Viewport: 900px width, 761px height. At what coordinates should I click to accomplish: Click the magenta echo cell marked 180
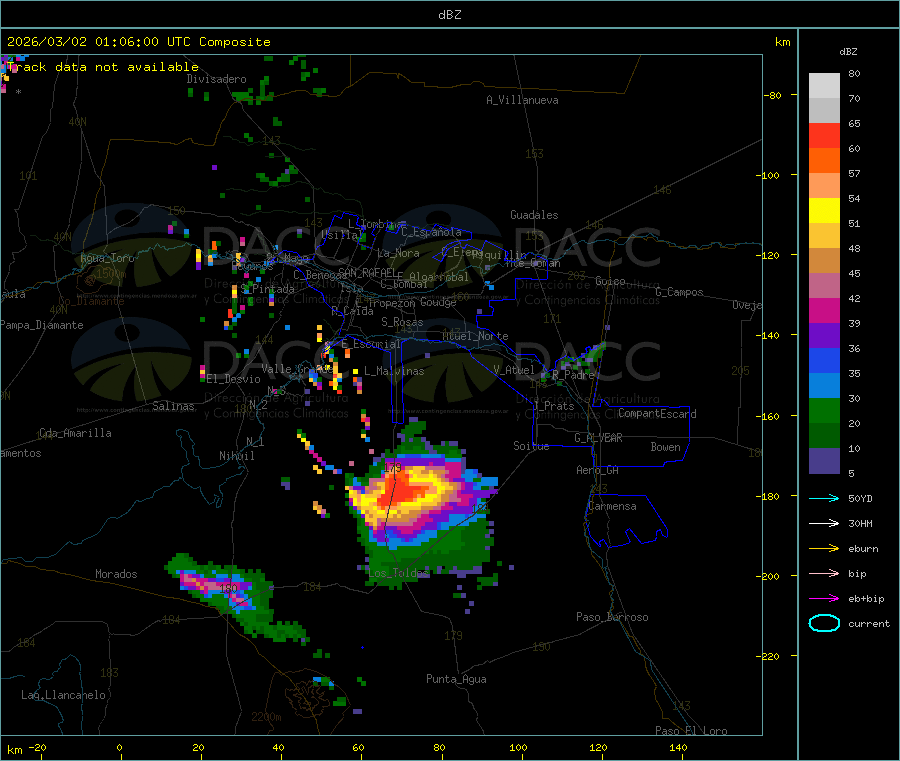click(x=215, y=587)
